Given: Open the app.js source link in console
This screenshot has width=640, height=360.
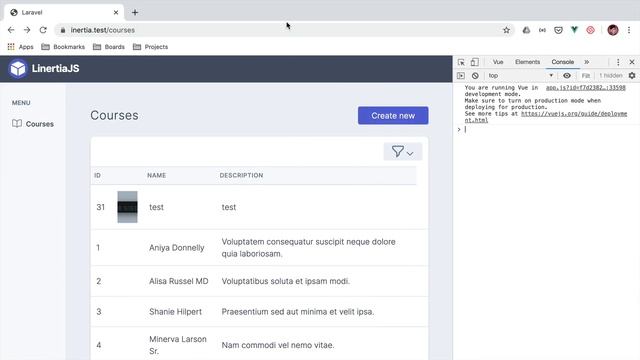Looking at the screenshot, I should [x=585, y=88].
